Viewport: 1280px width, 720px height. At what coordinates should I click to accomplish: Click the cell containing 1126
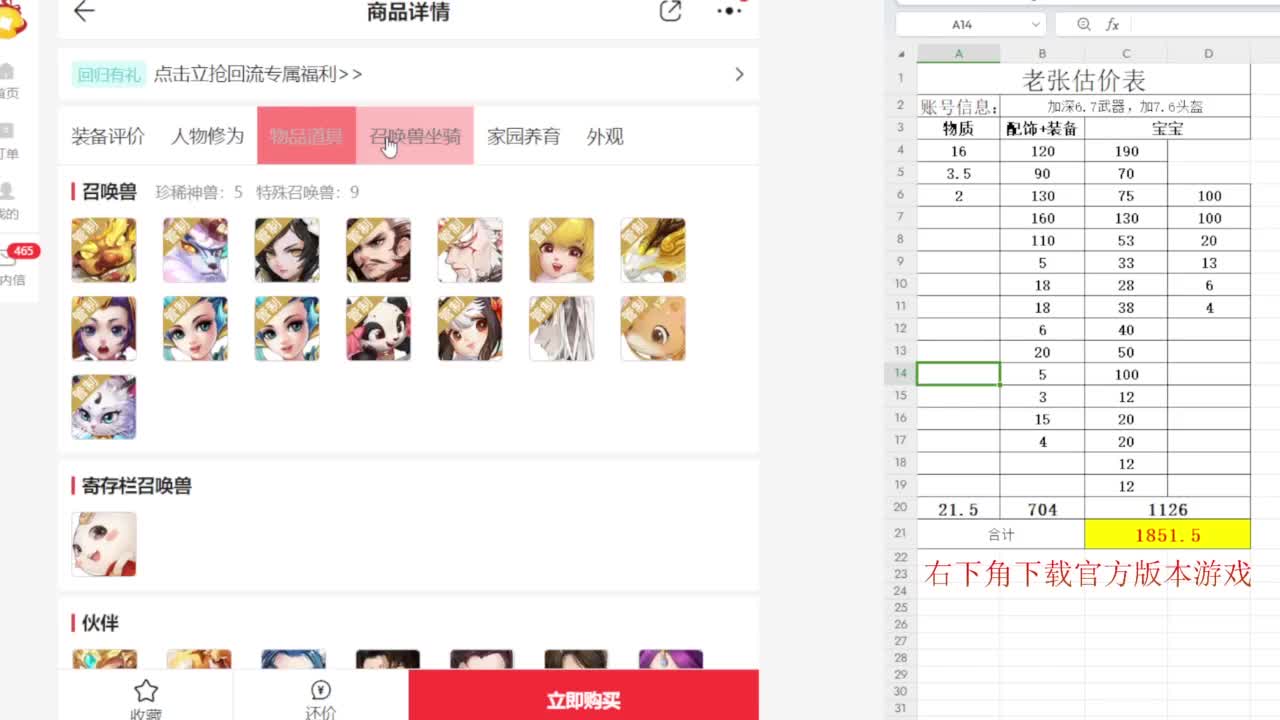1167,509
